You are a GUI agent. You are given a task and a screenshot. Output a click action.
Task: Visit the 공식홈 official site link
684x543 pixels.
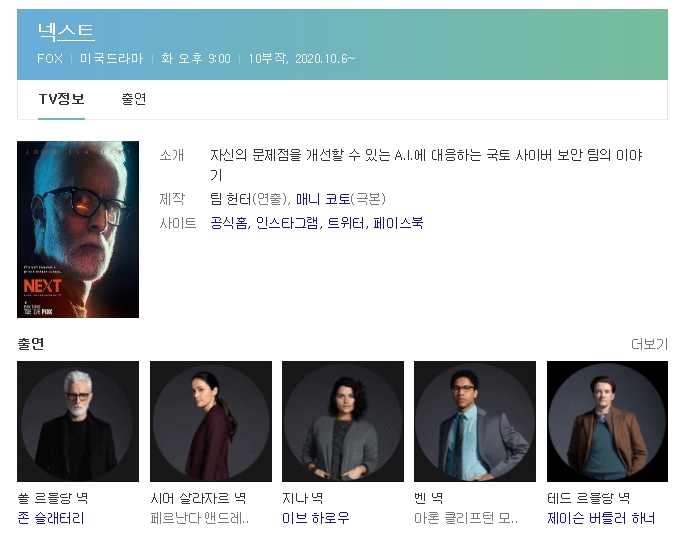(229, 223)
